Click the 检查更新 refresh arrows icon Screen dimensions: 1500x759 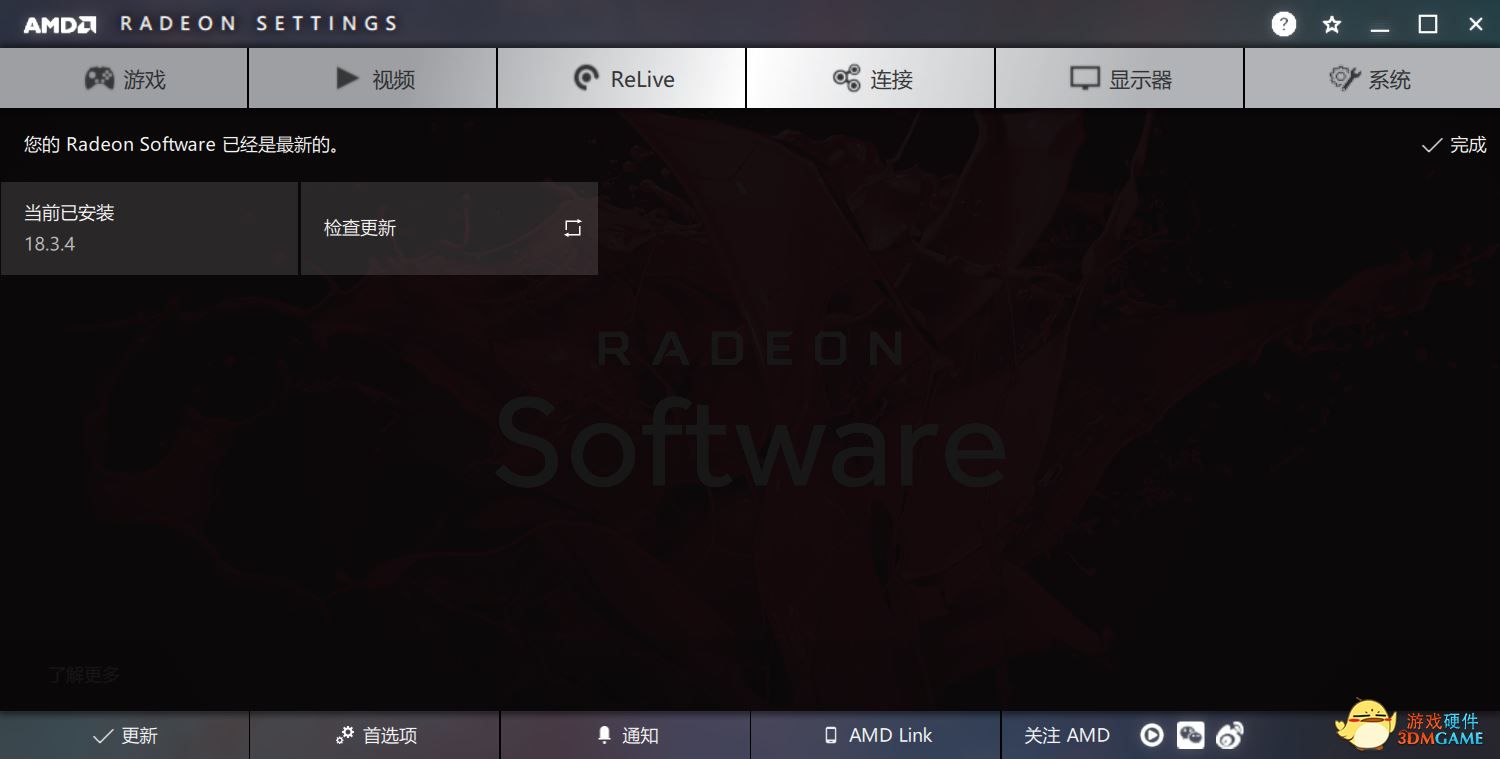pos(573,228)
